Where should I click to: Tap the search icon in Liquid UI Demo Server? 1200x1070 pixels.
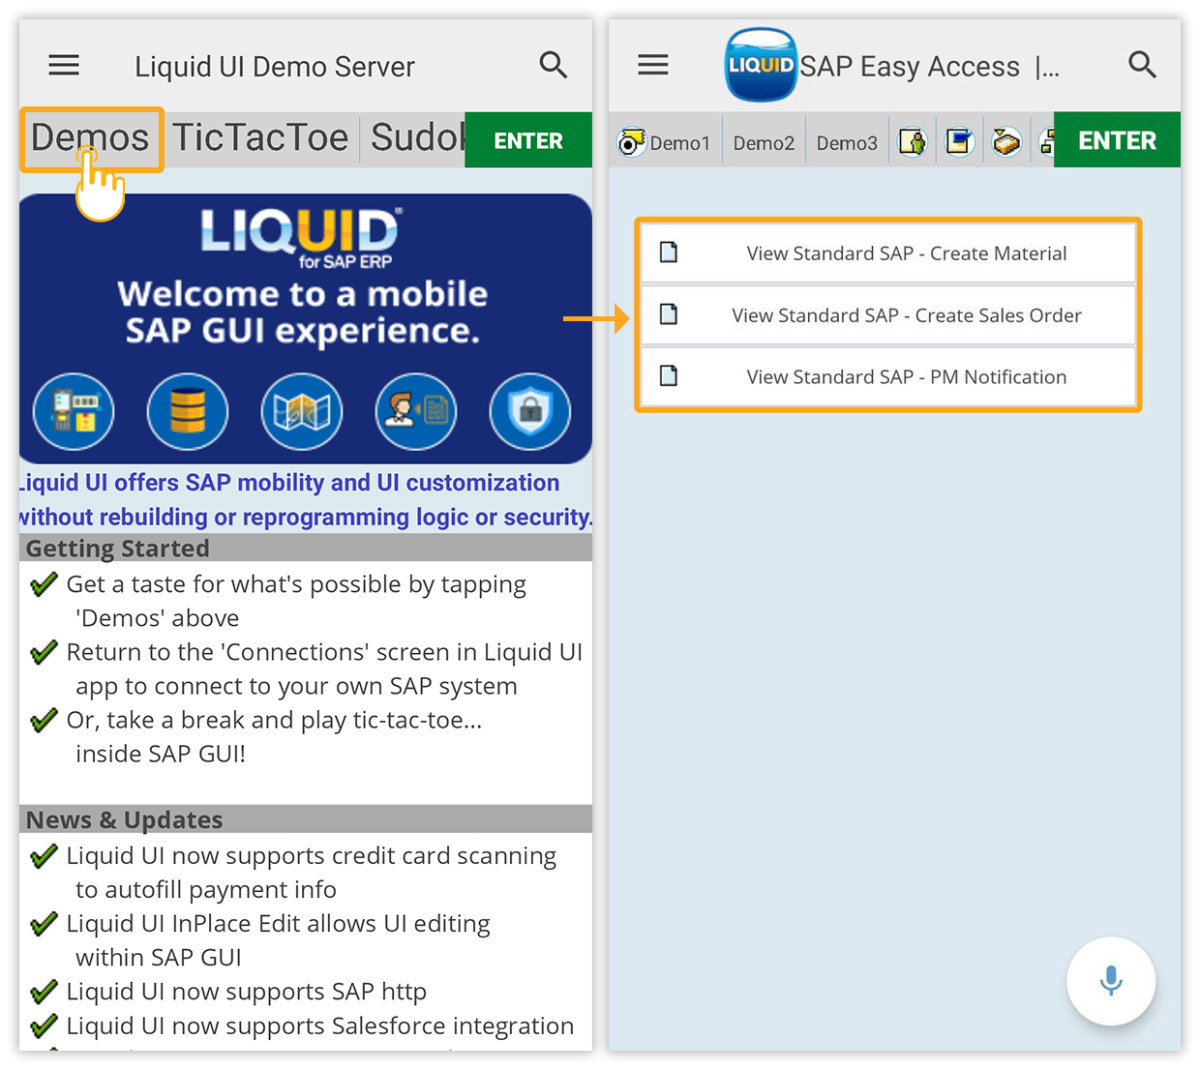click(x=553, y=66)
